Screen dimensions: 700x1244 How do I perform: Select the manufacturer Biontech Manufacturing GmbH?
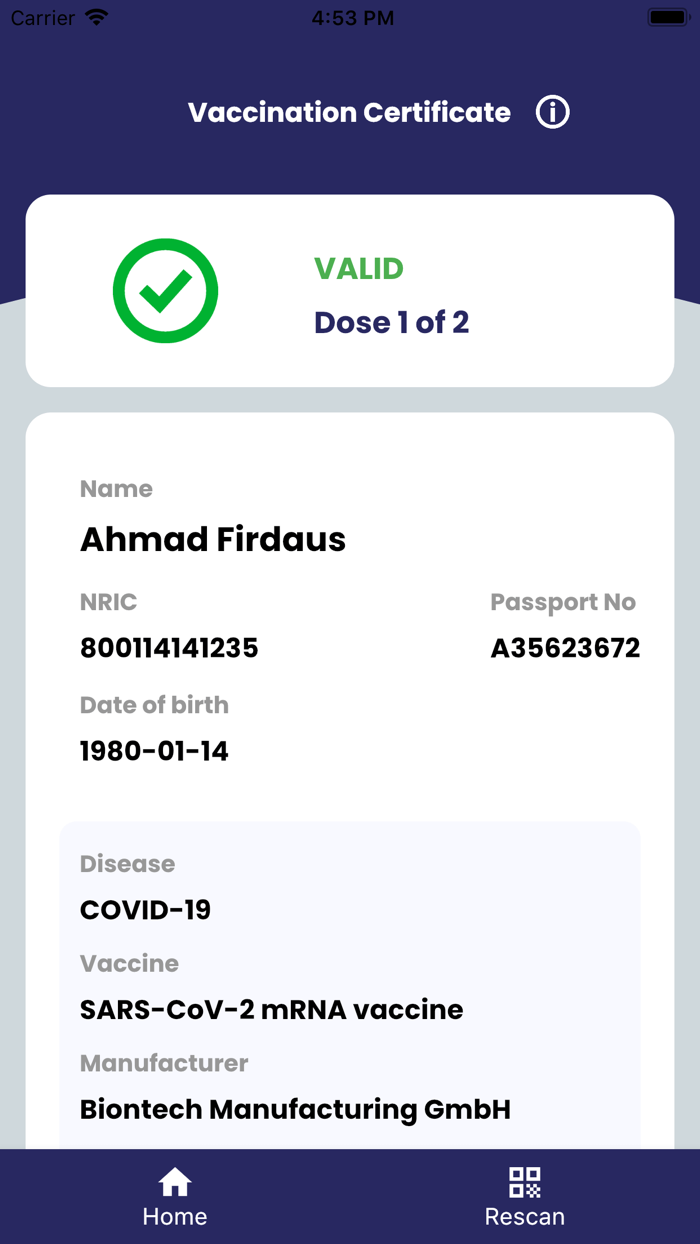pyautogui.click(x=295, y=1109)
